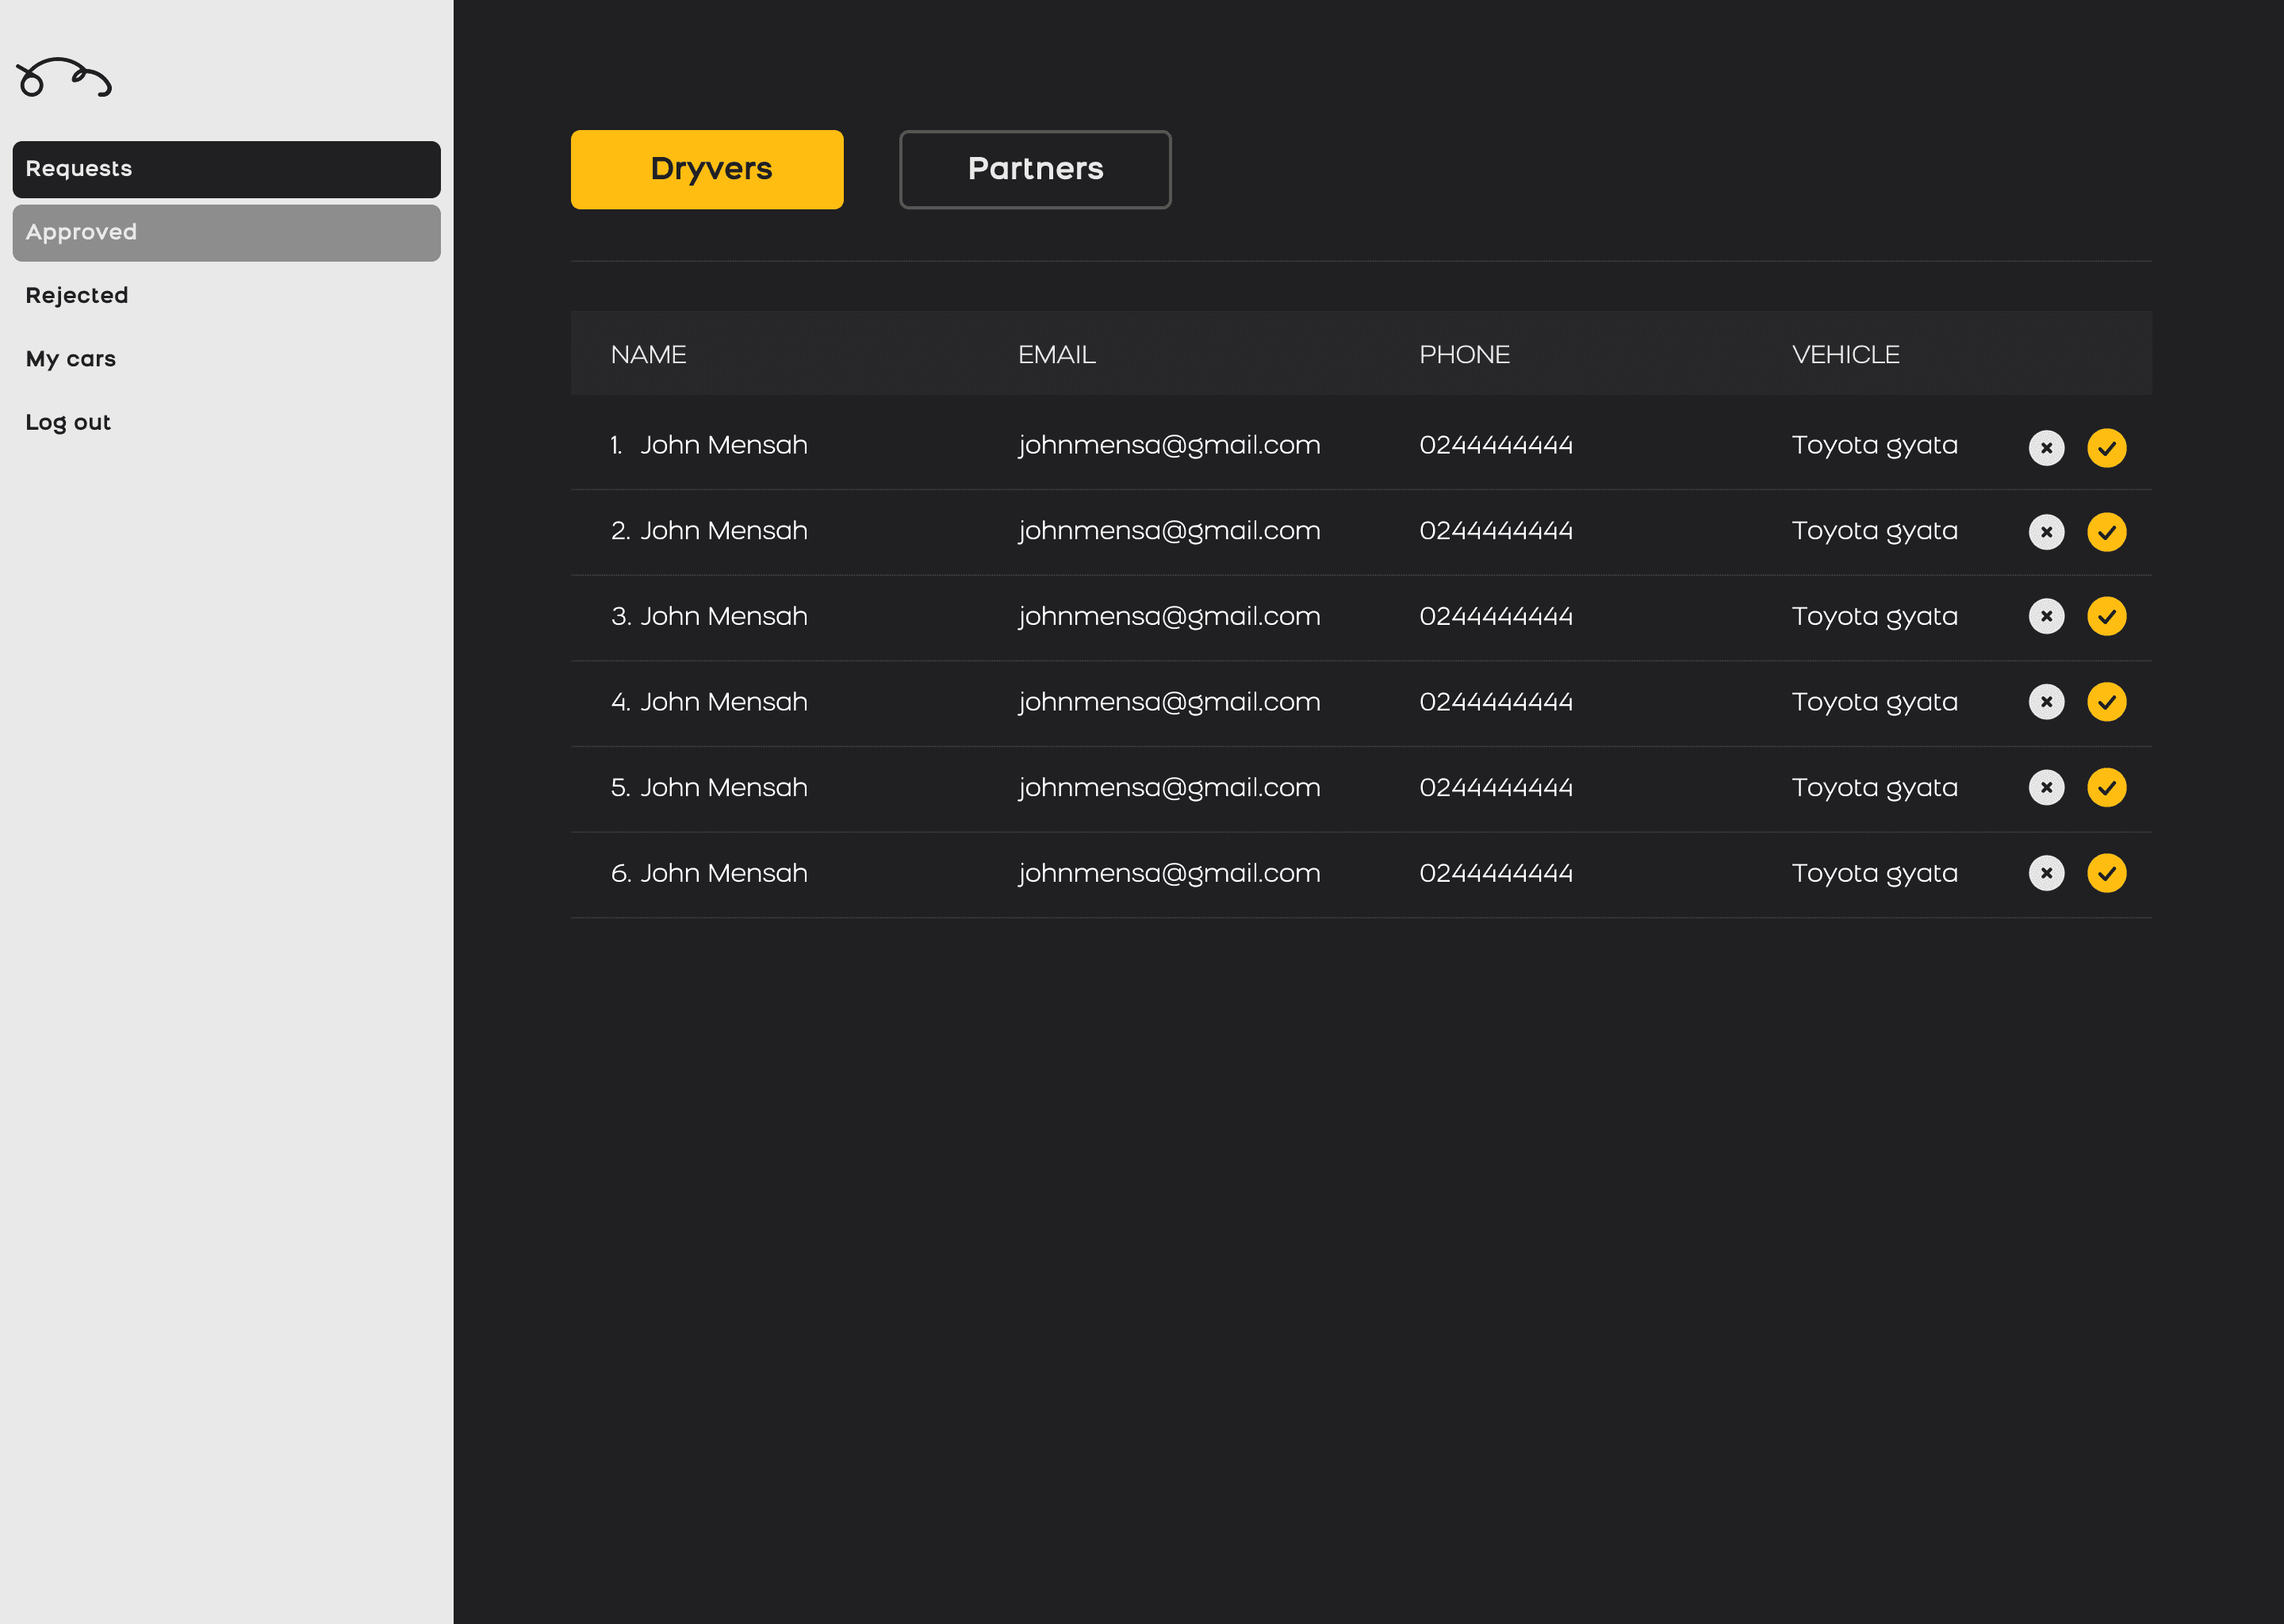Viewport: 2284px width, 1624px height.
Task: Select name cell '2. John Mensah'
Action: pos(709,531)
